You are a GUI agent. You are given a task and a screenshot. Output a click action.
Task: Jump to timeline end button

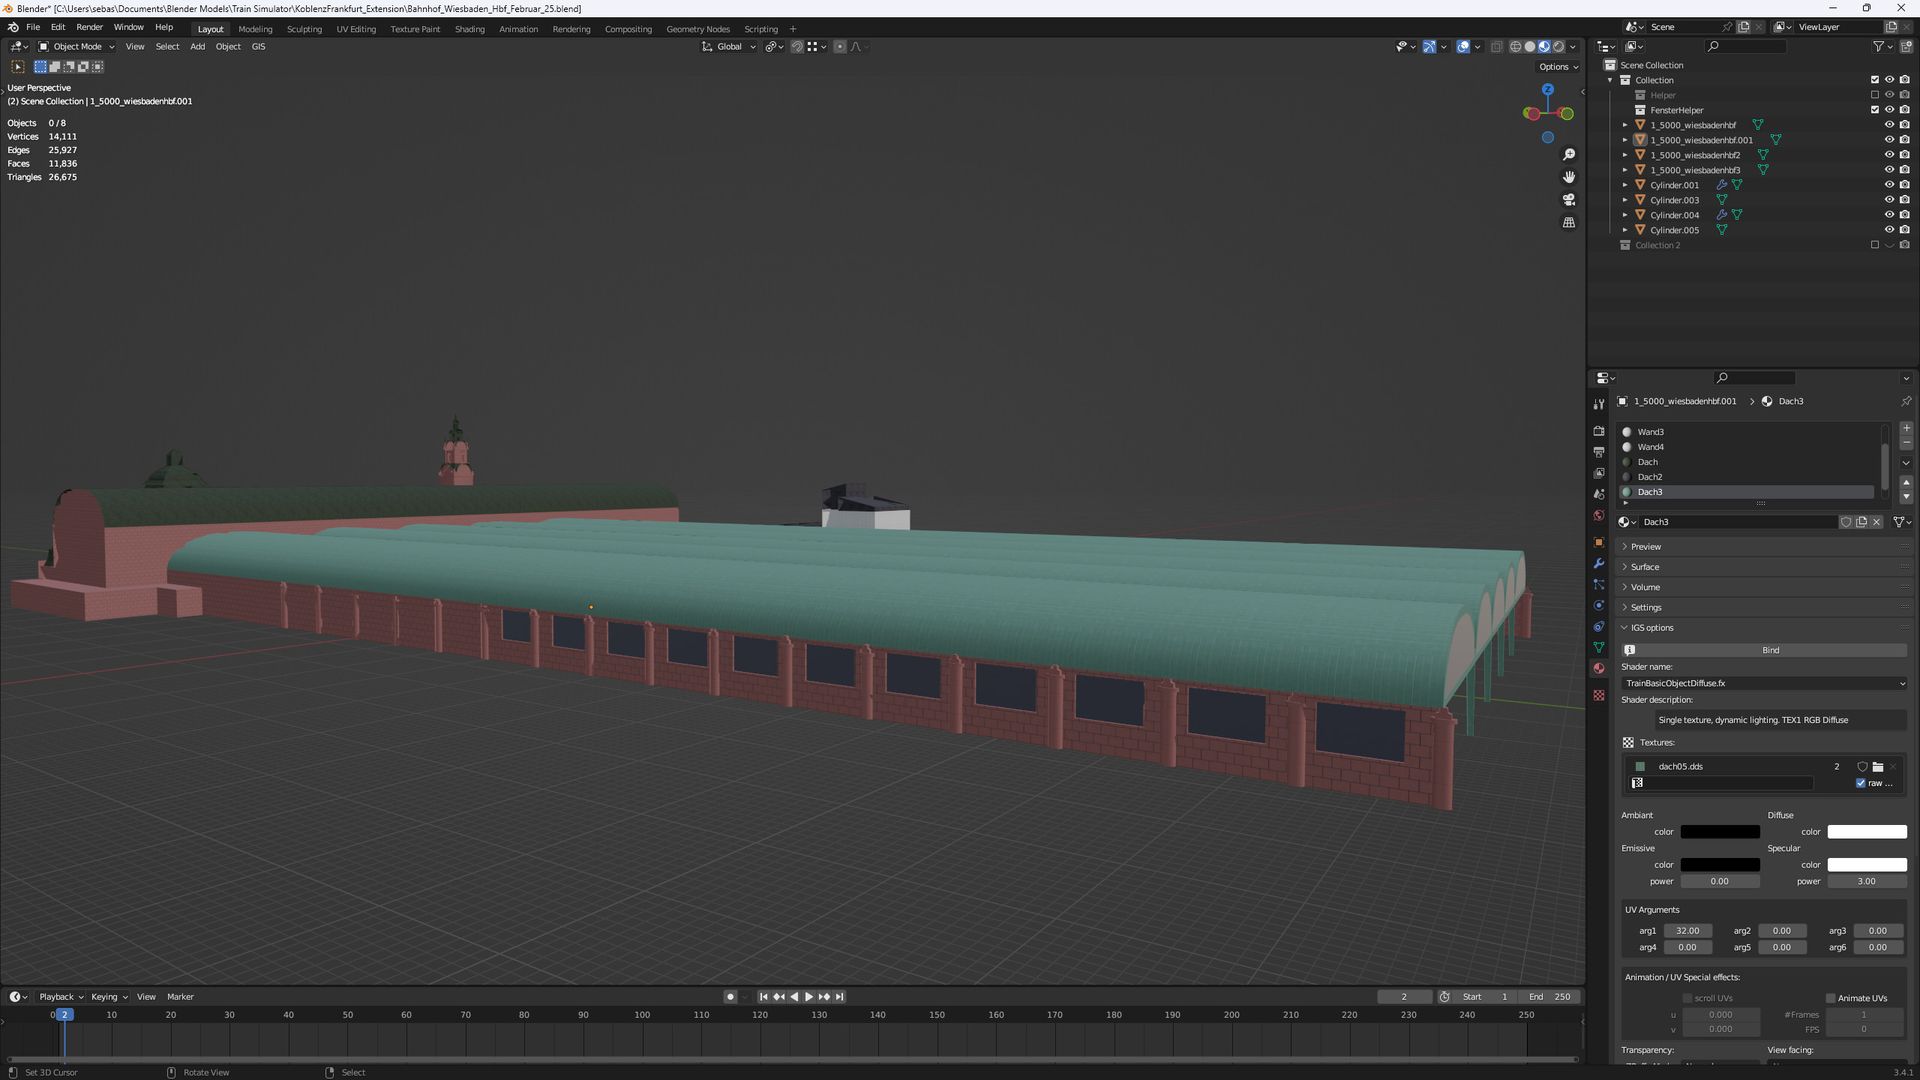(x=840, y=997)
